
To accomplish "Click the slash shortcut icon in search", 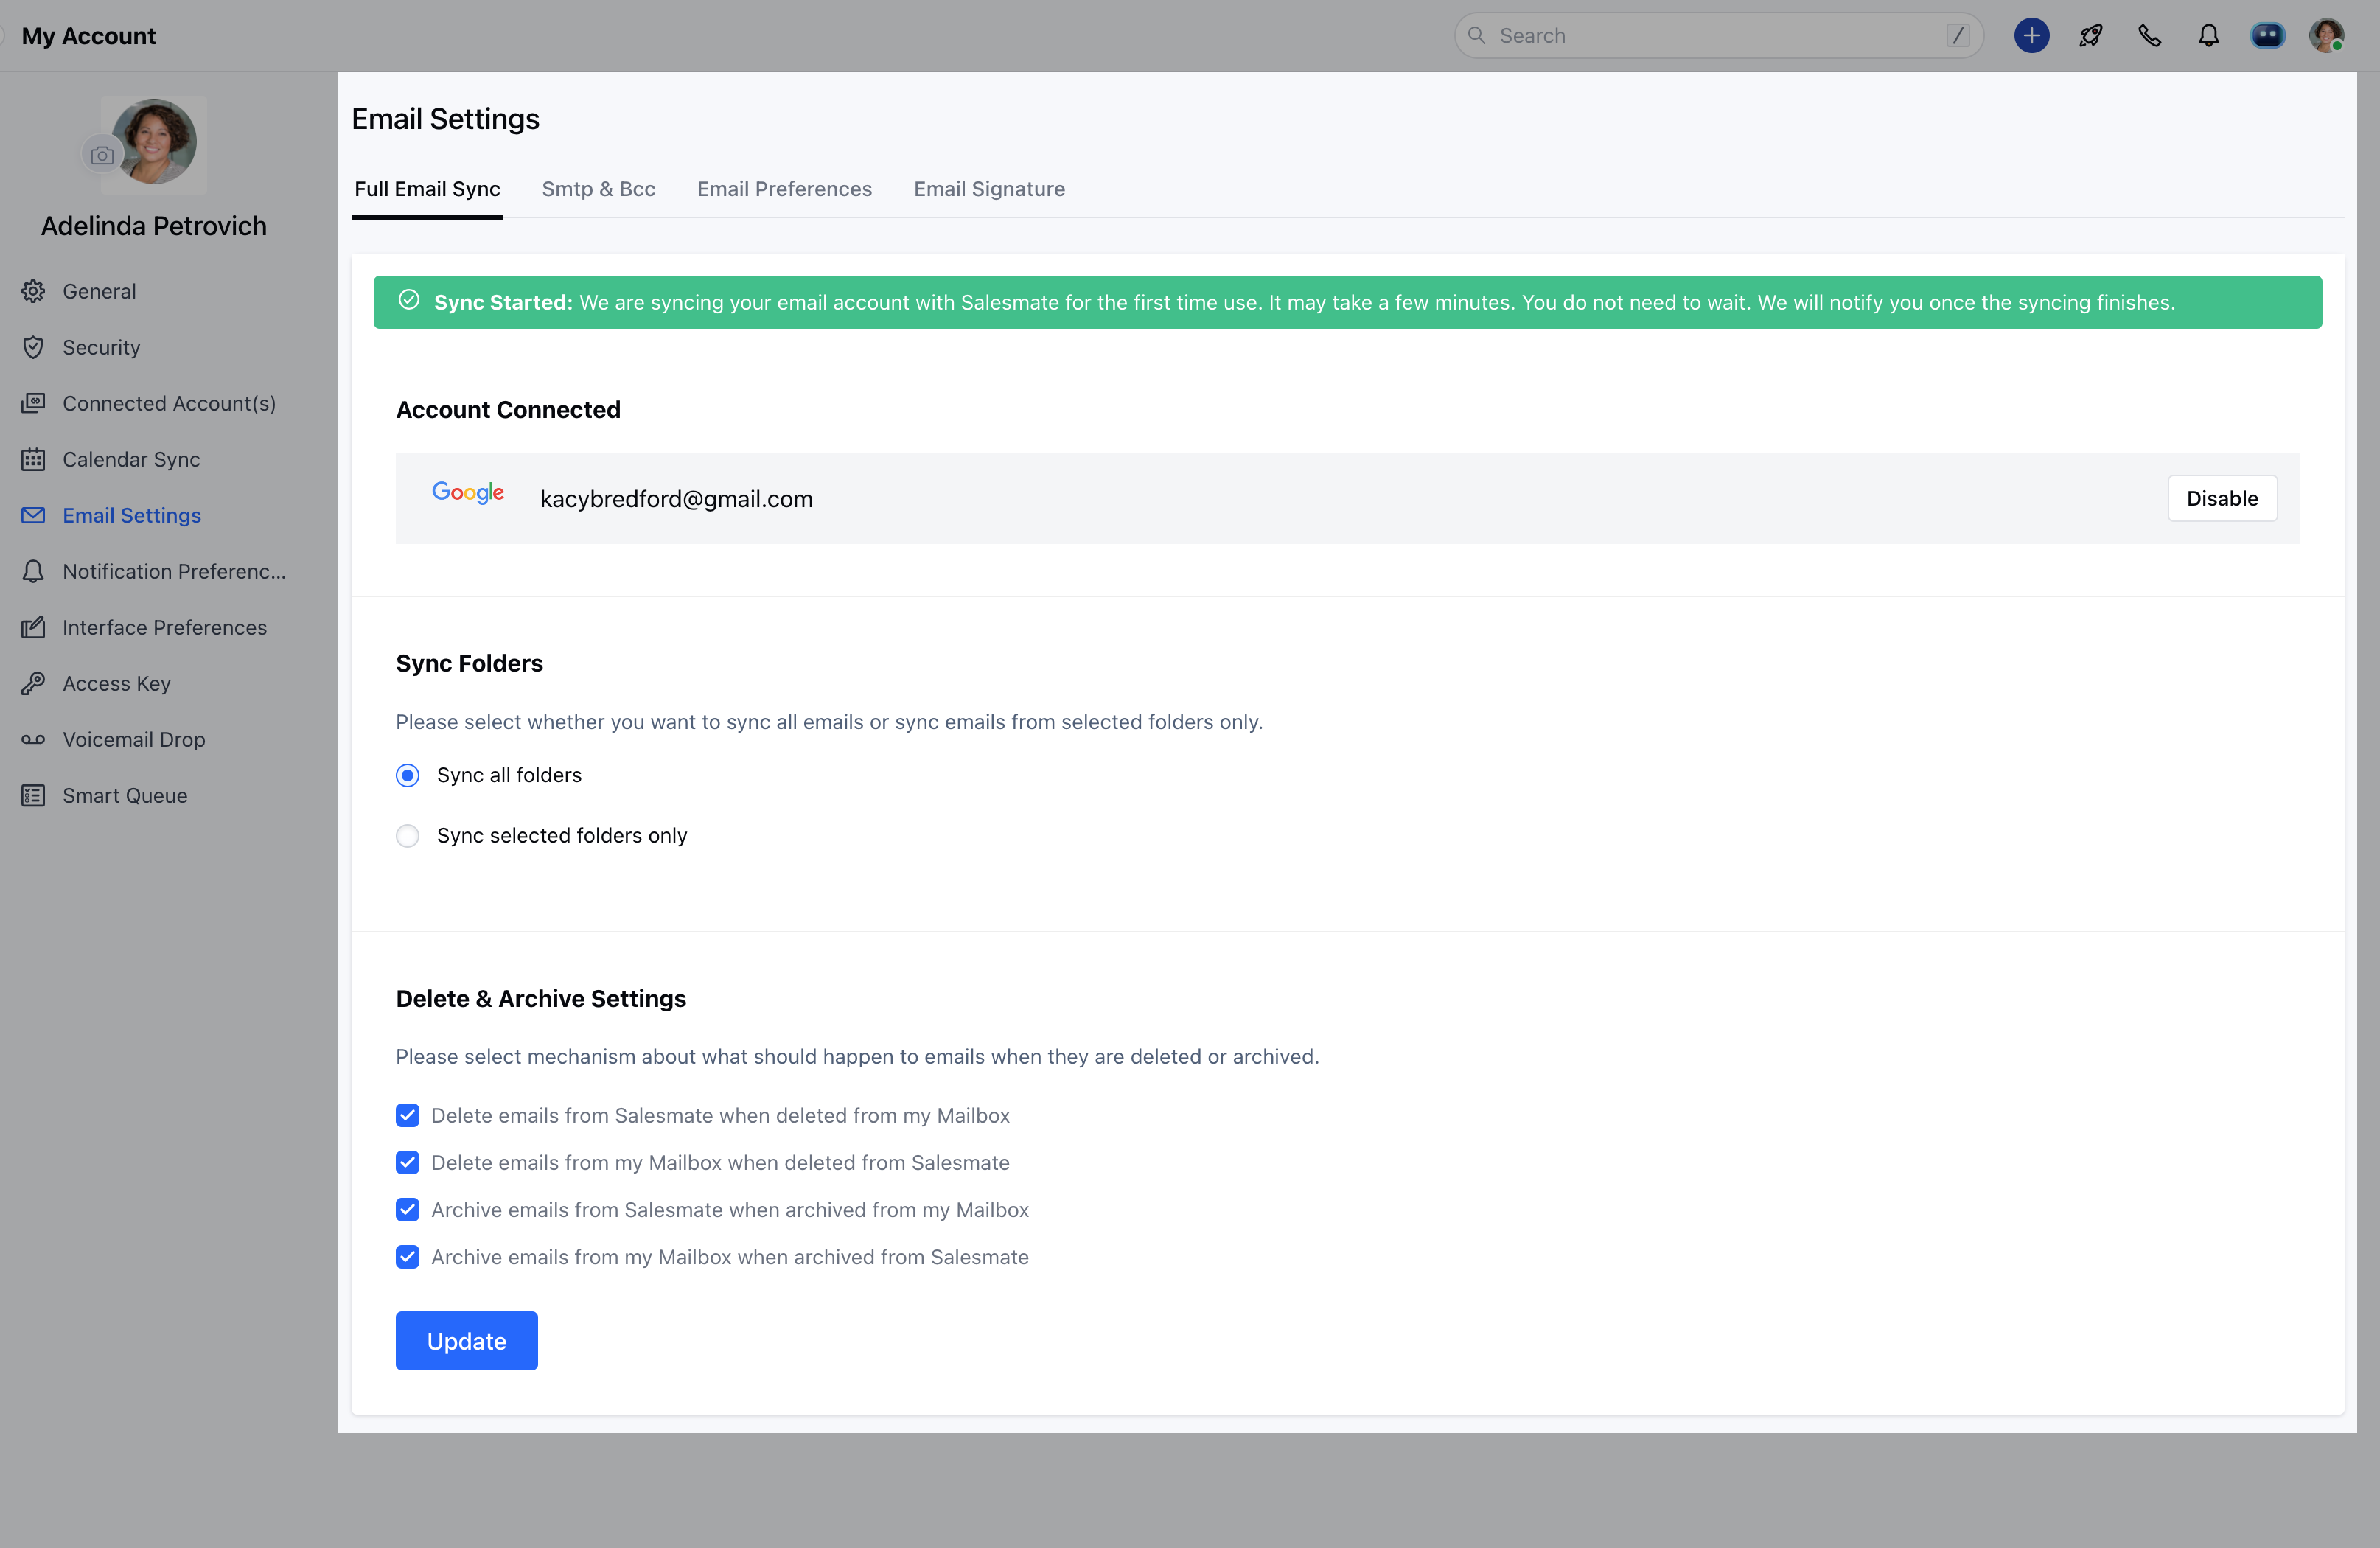I will (1957, 36).
